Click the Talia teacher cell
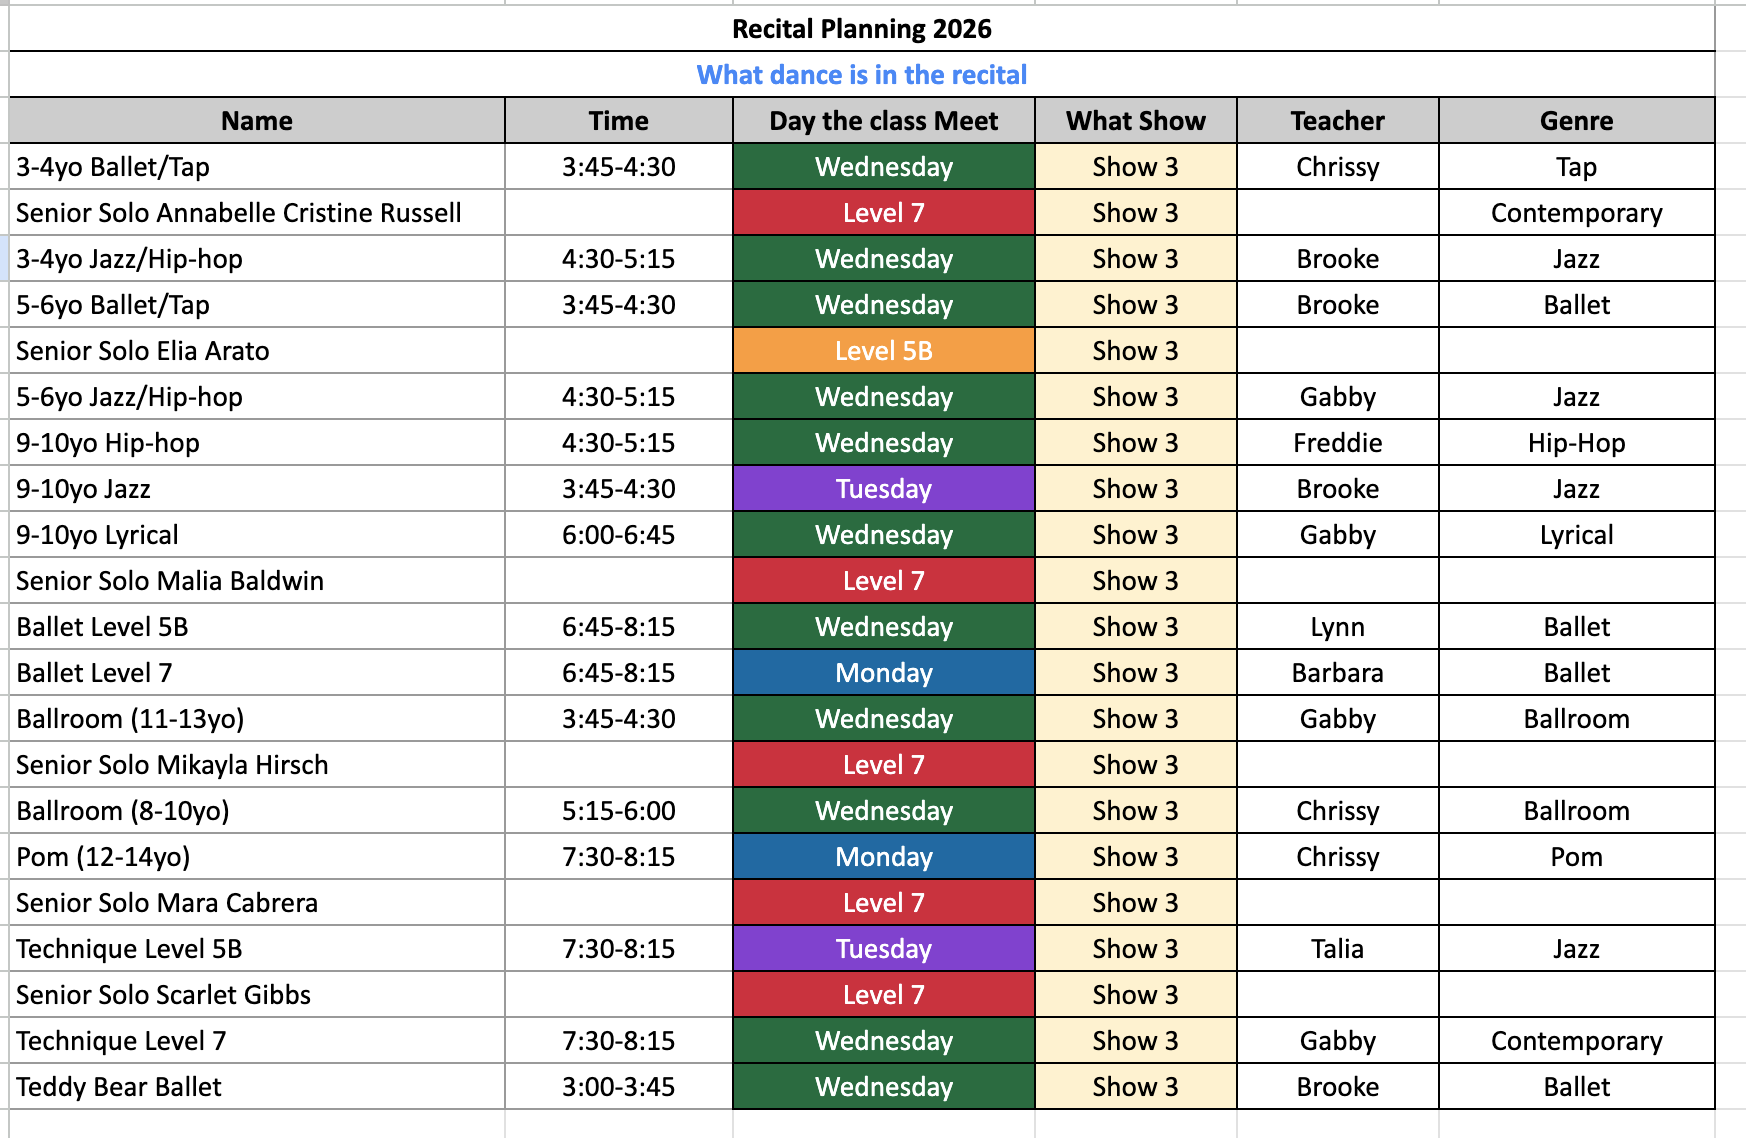This screenshot has height=1138, width=1746. [x=1337, y=949]
